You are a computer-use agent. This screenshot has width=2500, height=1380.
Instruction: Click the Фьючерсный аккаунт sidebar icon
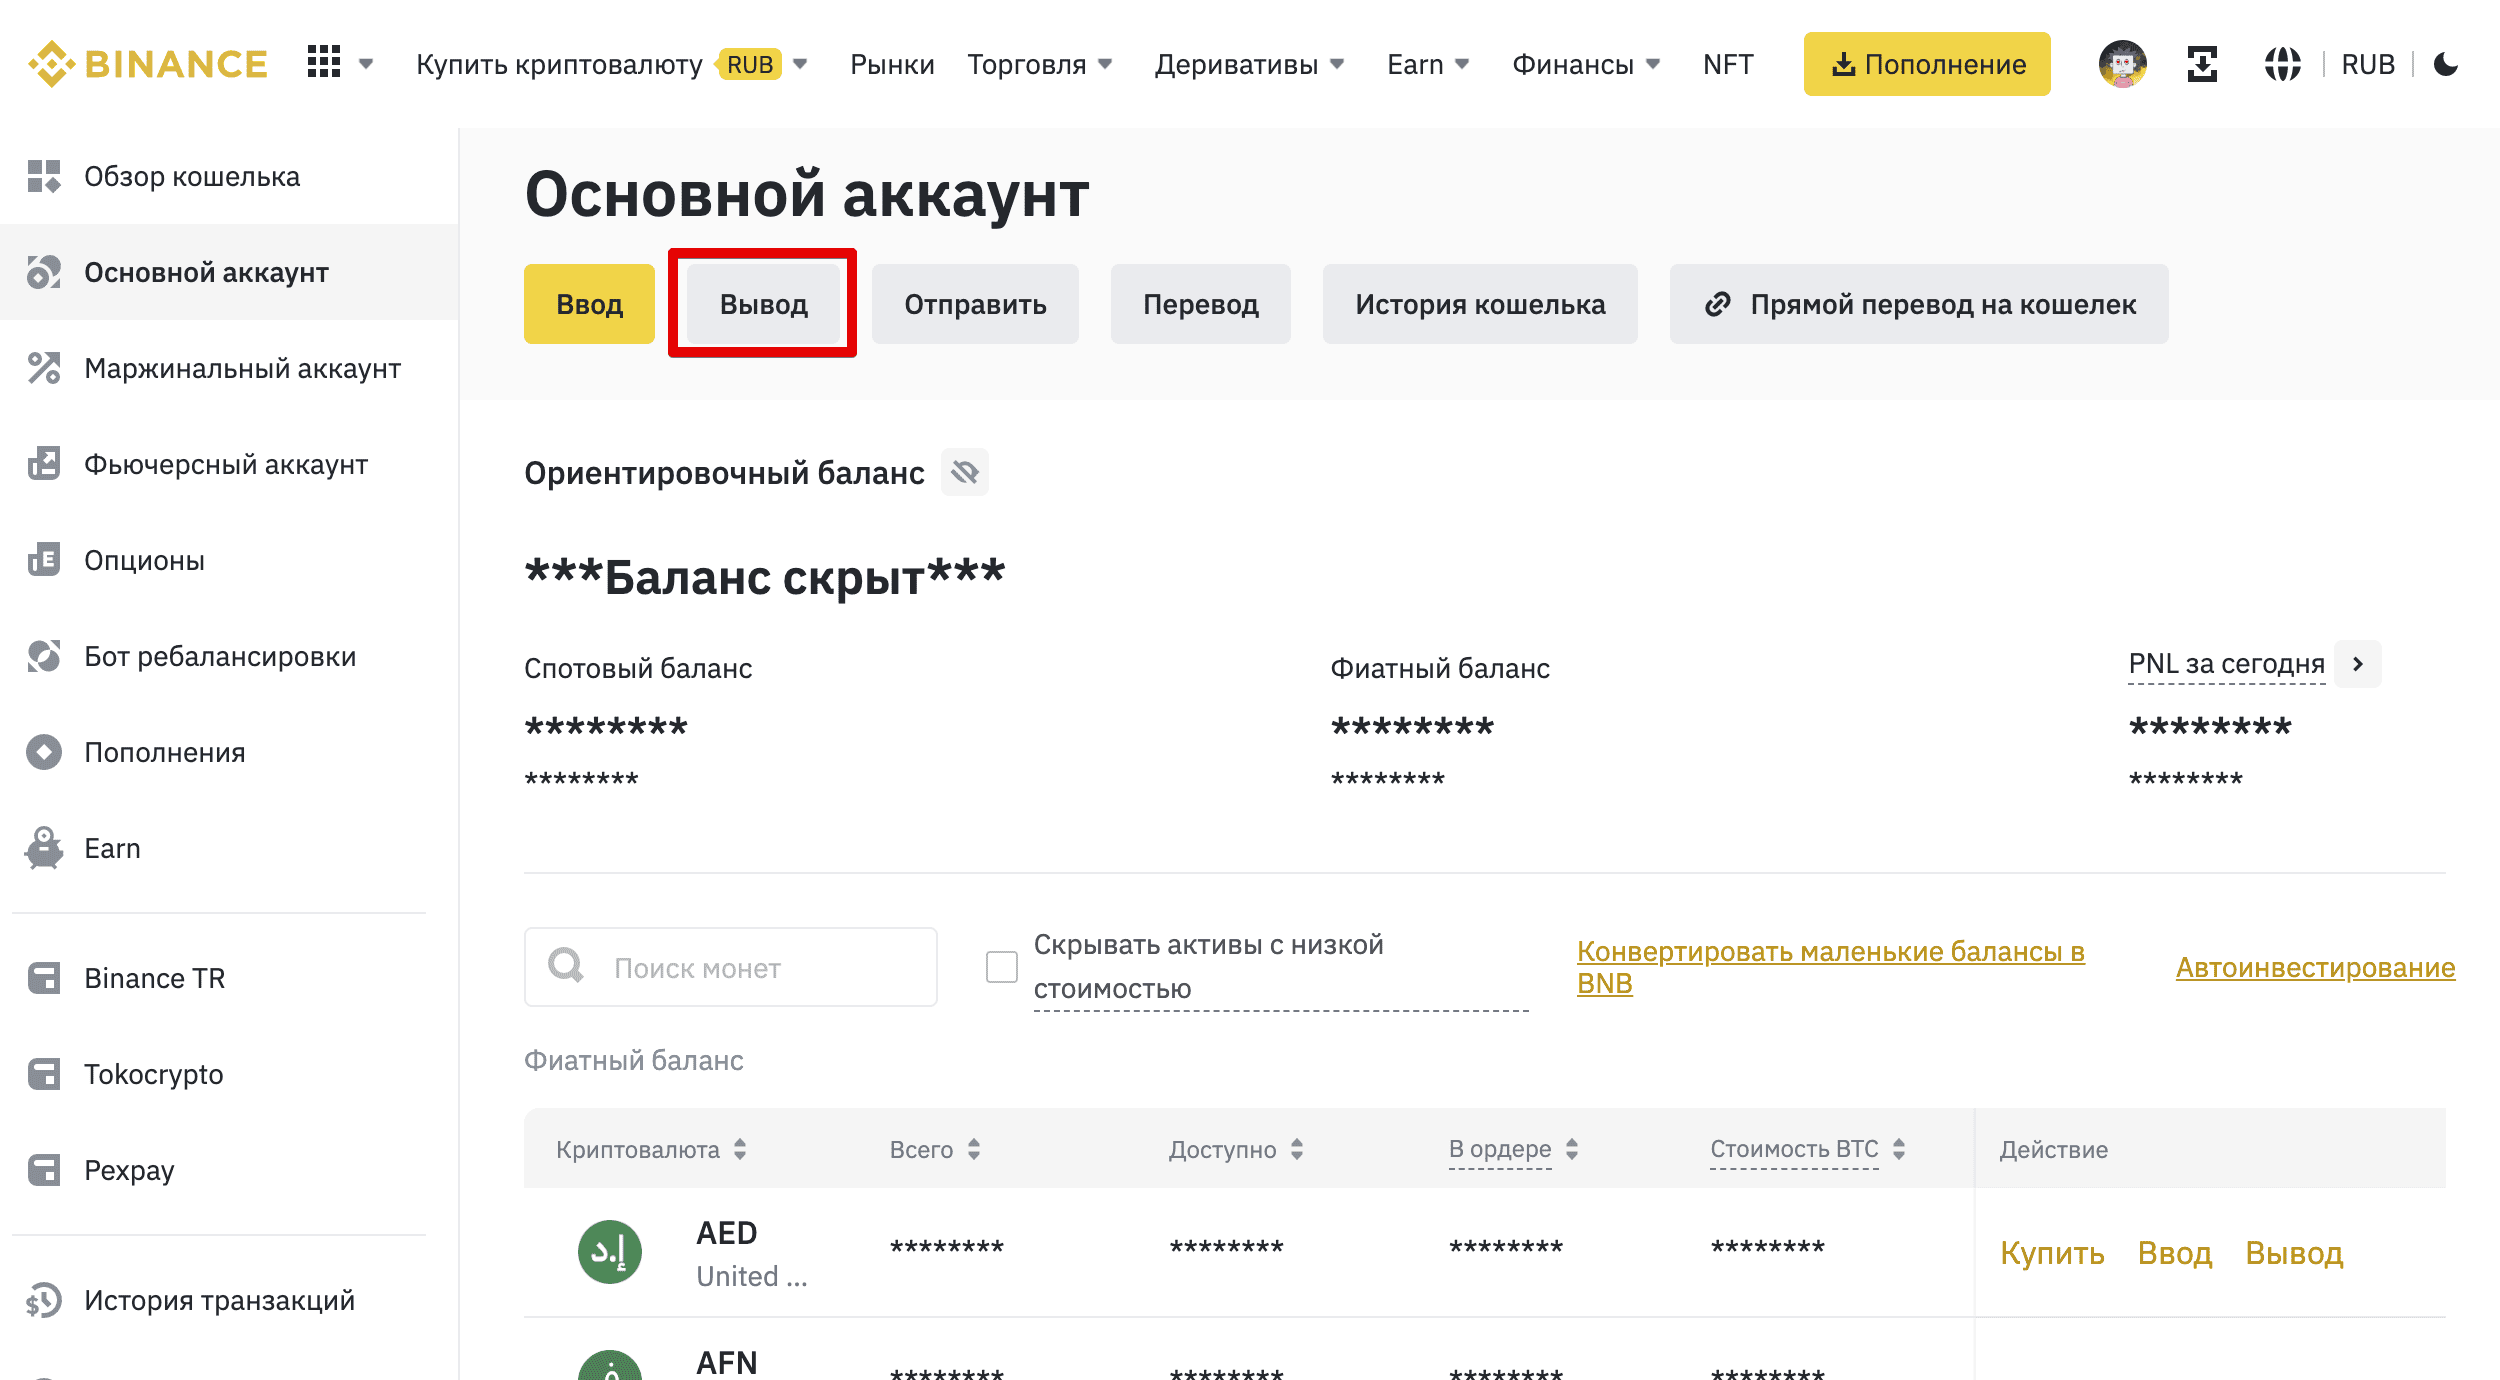tap(44, 464)
